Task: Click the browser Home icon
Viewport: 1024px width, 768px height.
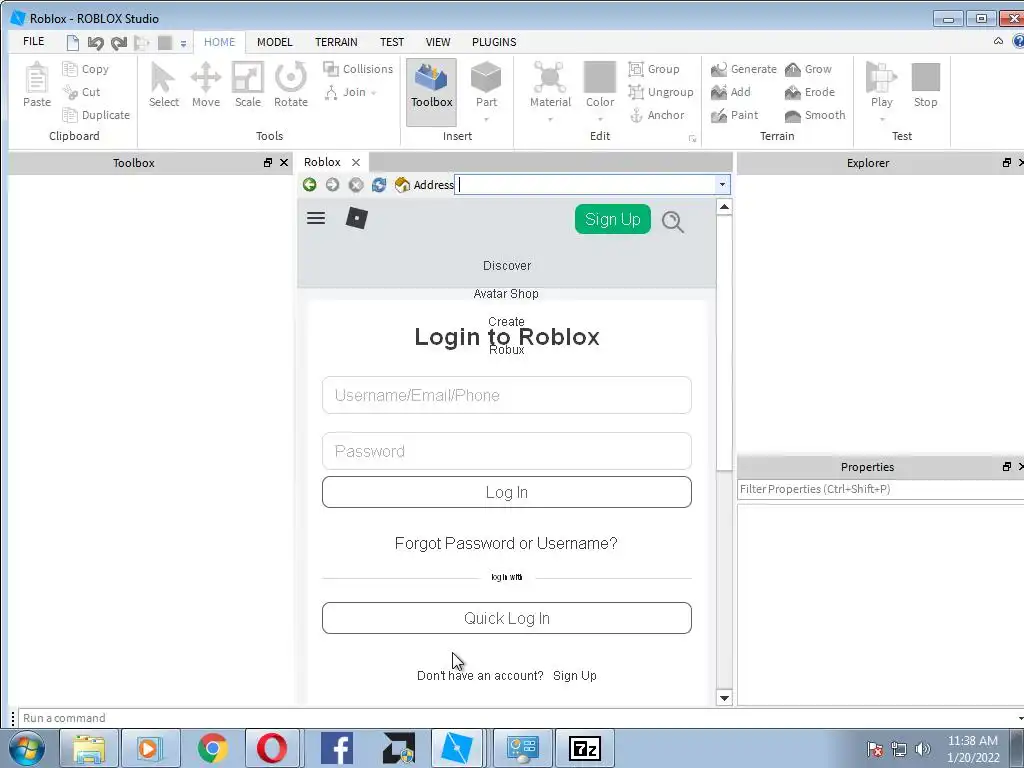Action: 402,185
